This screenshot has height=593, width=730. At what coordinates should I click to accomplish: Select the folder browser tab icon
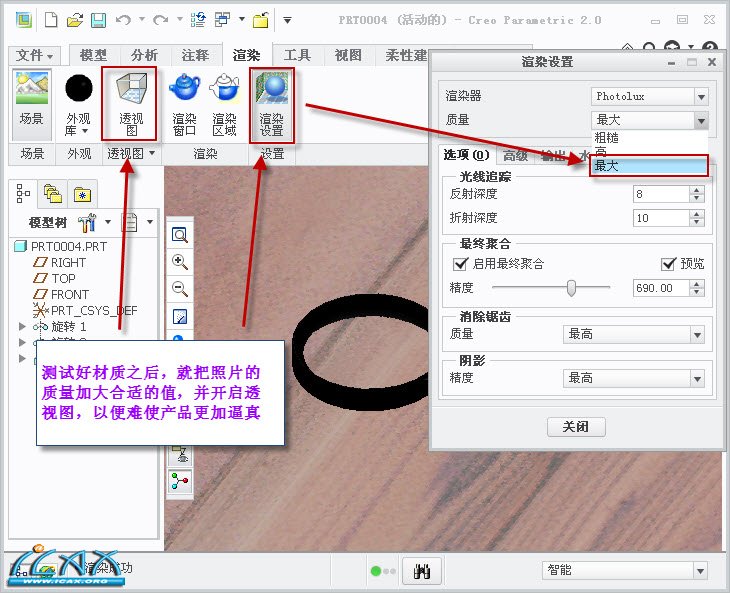click(52, 193)
